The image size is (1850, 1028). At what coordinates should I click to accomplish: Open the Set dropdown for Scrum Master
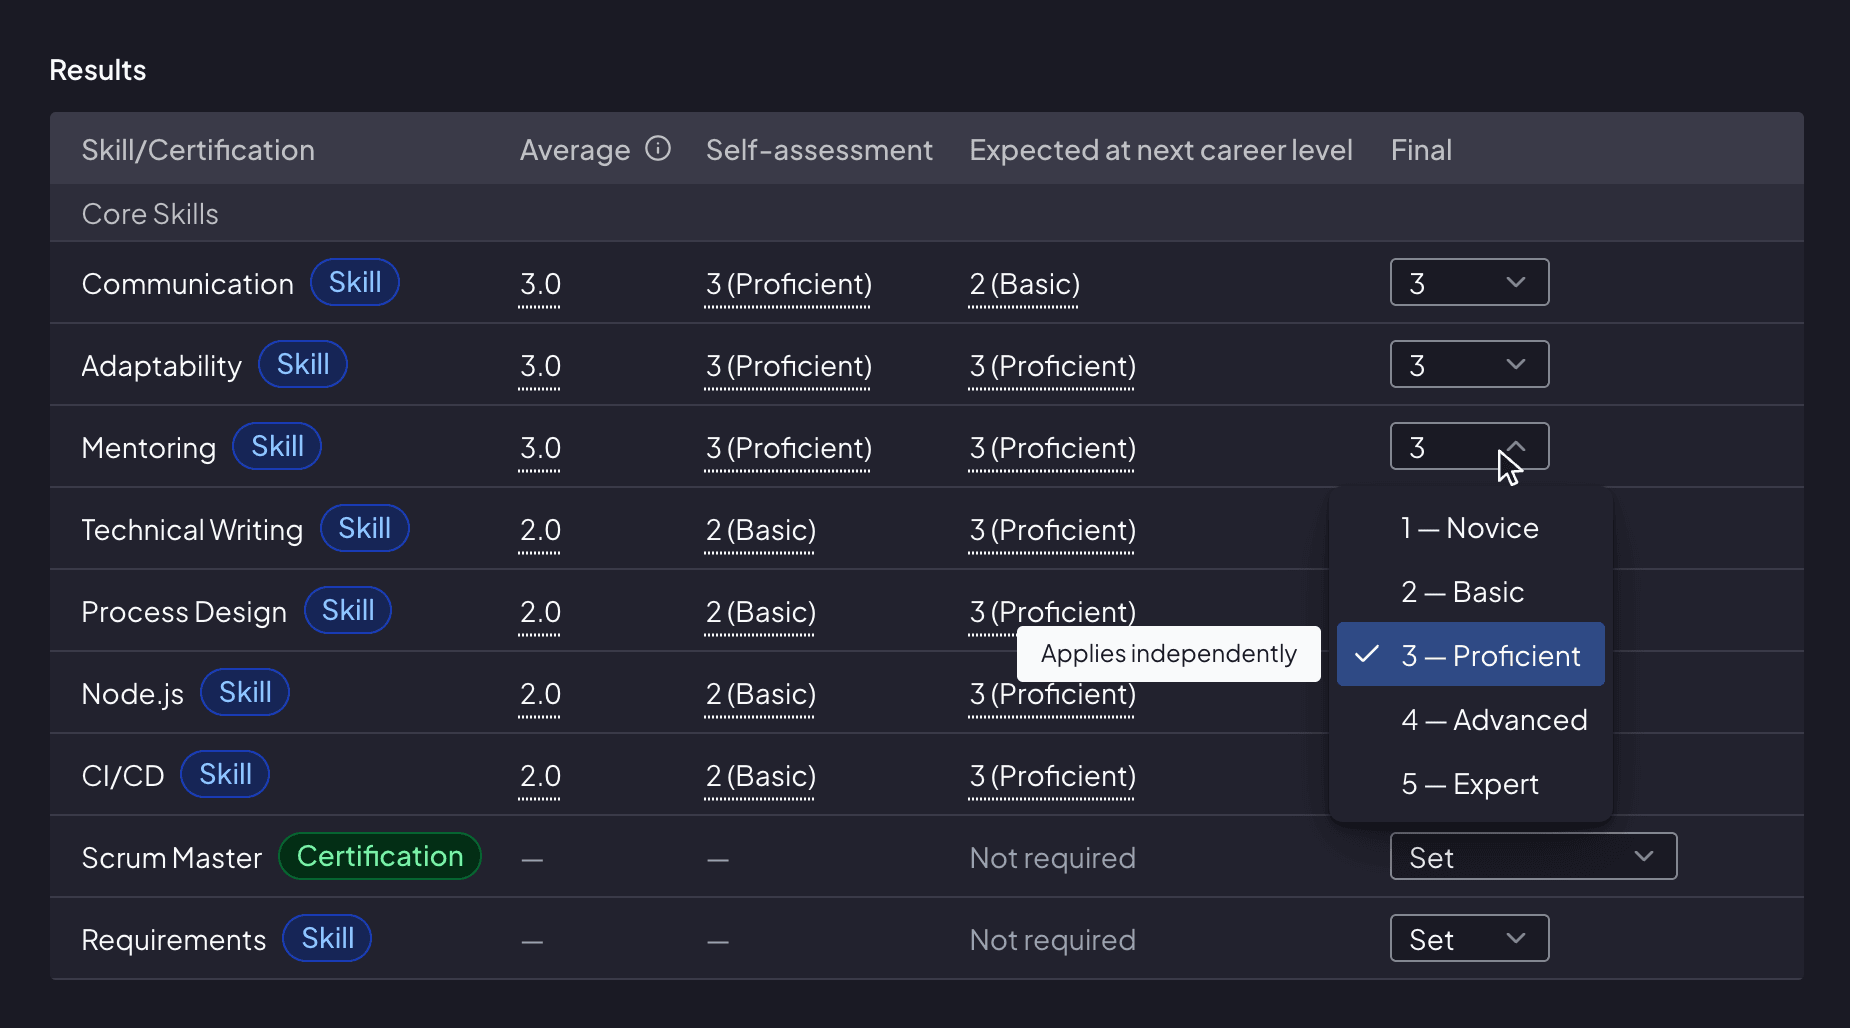pos(1533,857)
